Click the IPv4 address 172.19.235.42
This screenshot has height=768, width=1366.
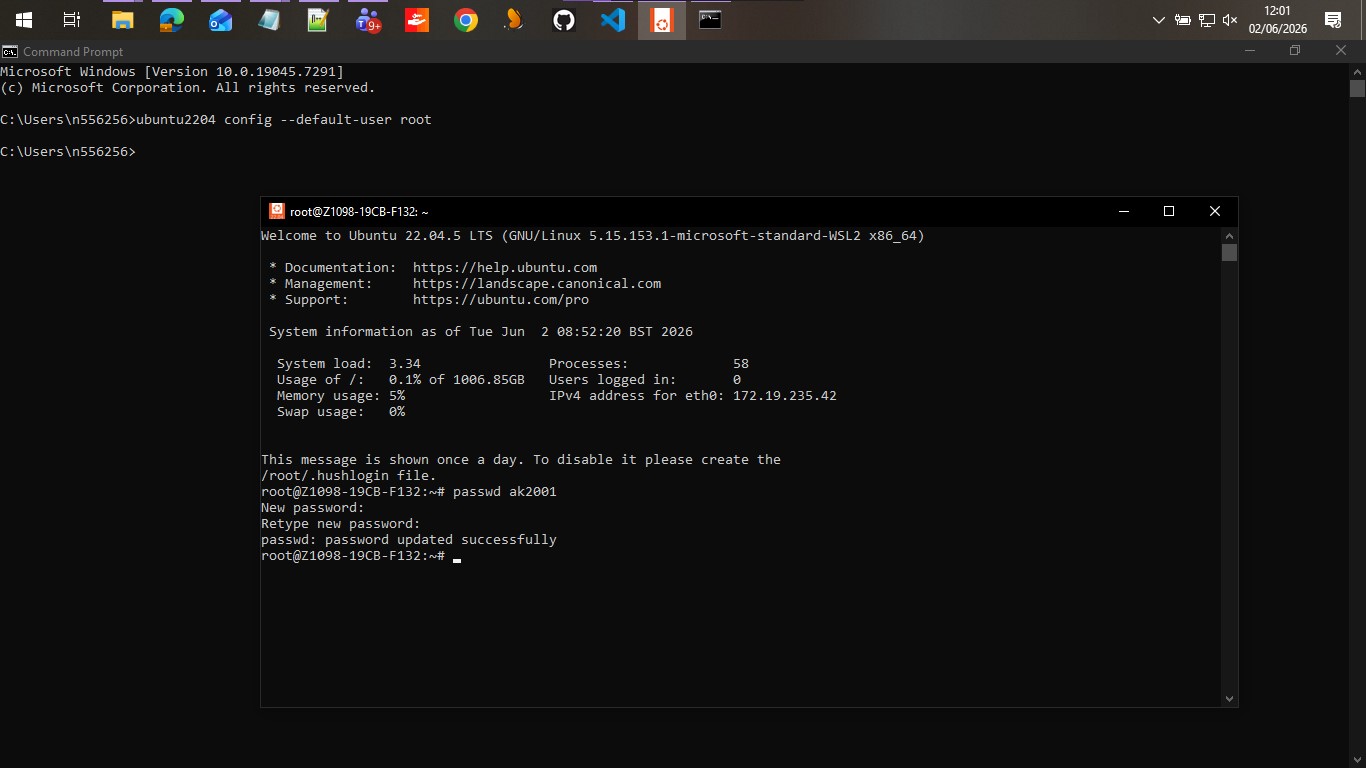pos(785,396)
